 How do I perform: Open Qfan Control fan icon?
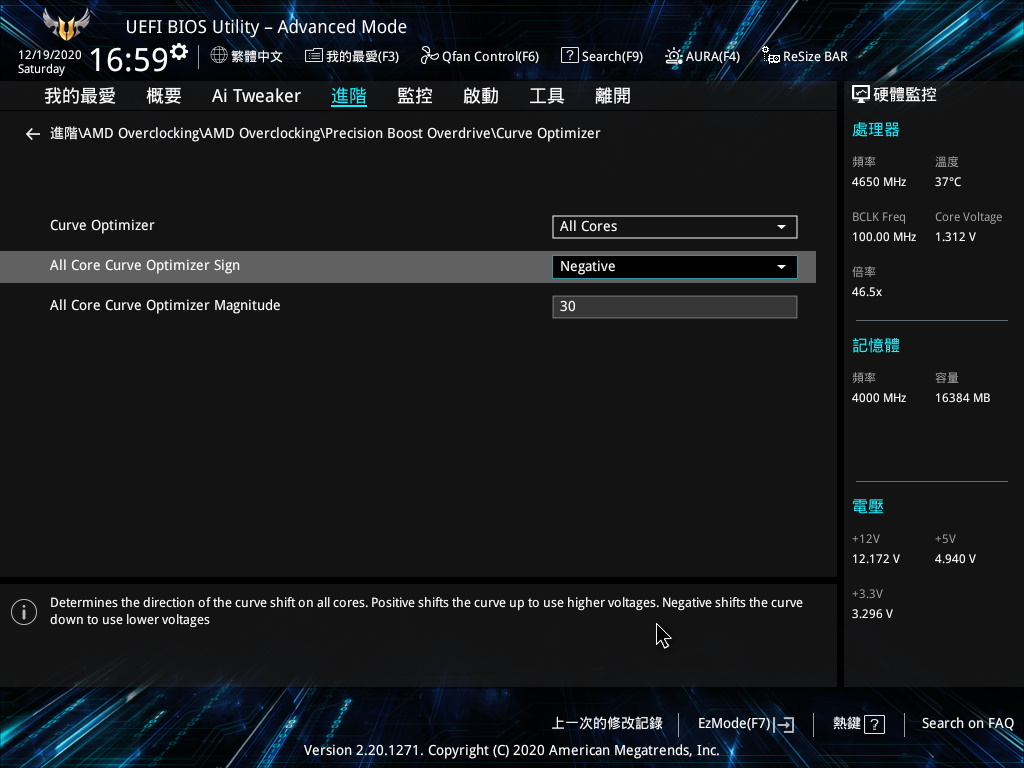tap(429, 56)
